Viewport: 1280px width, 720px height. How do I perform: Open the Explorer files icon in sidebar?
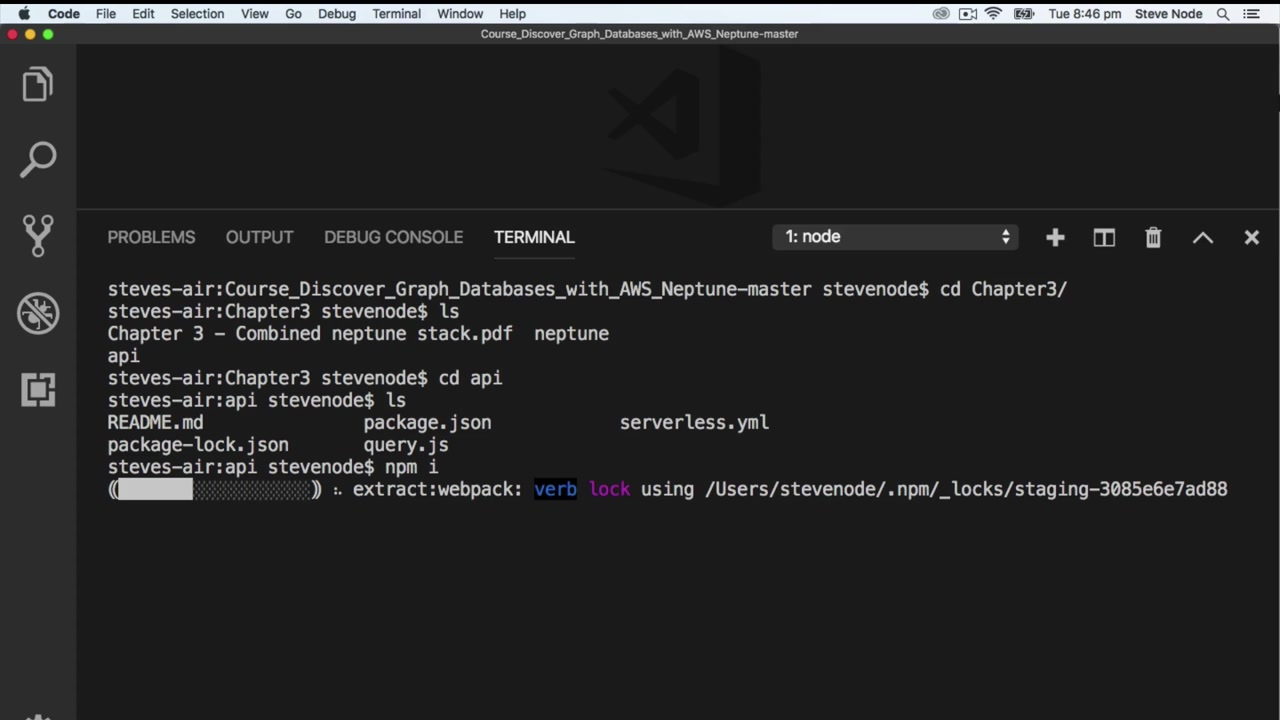click(38, 84)
